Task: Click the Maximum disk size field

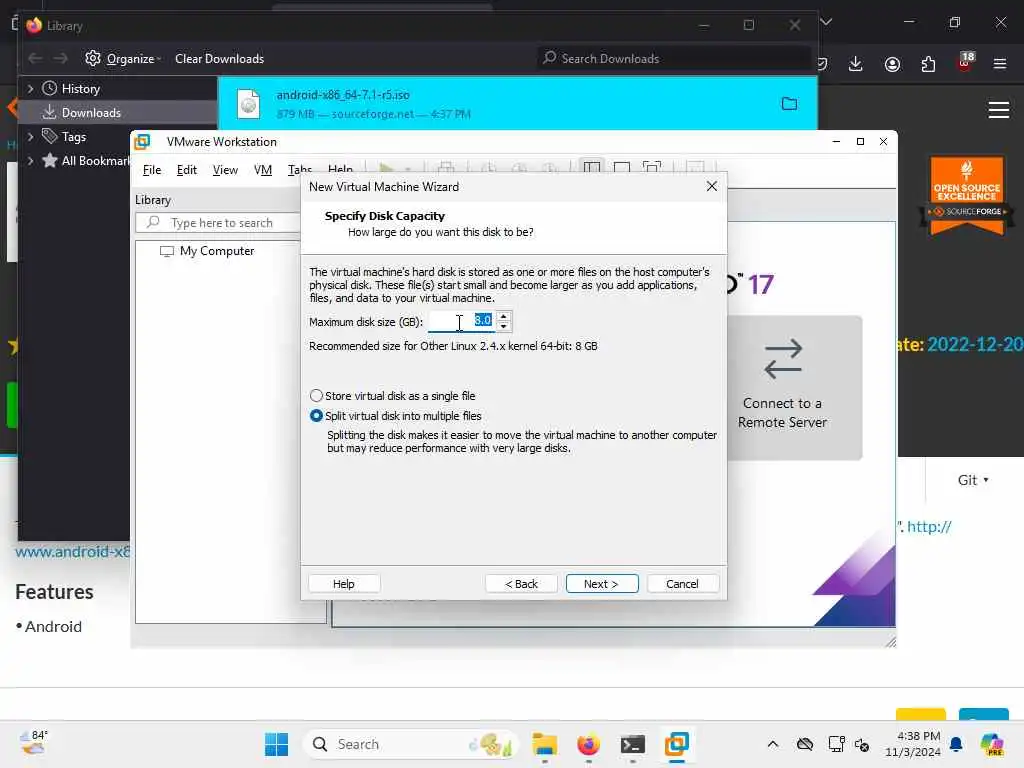Action: click(461, 321)
